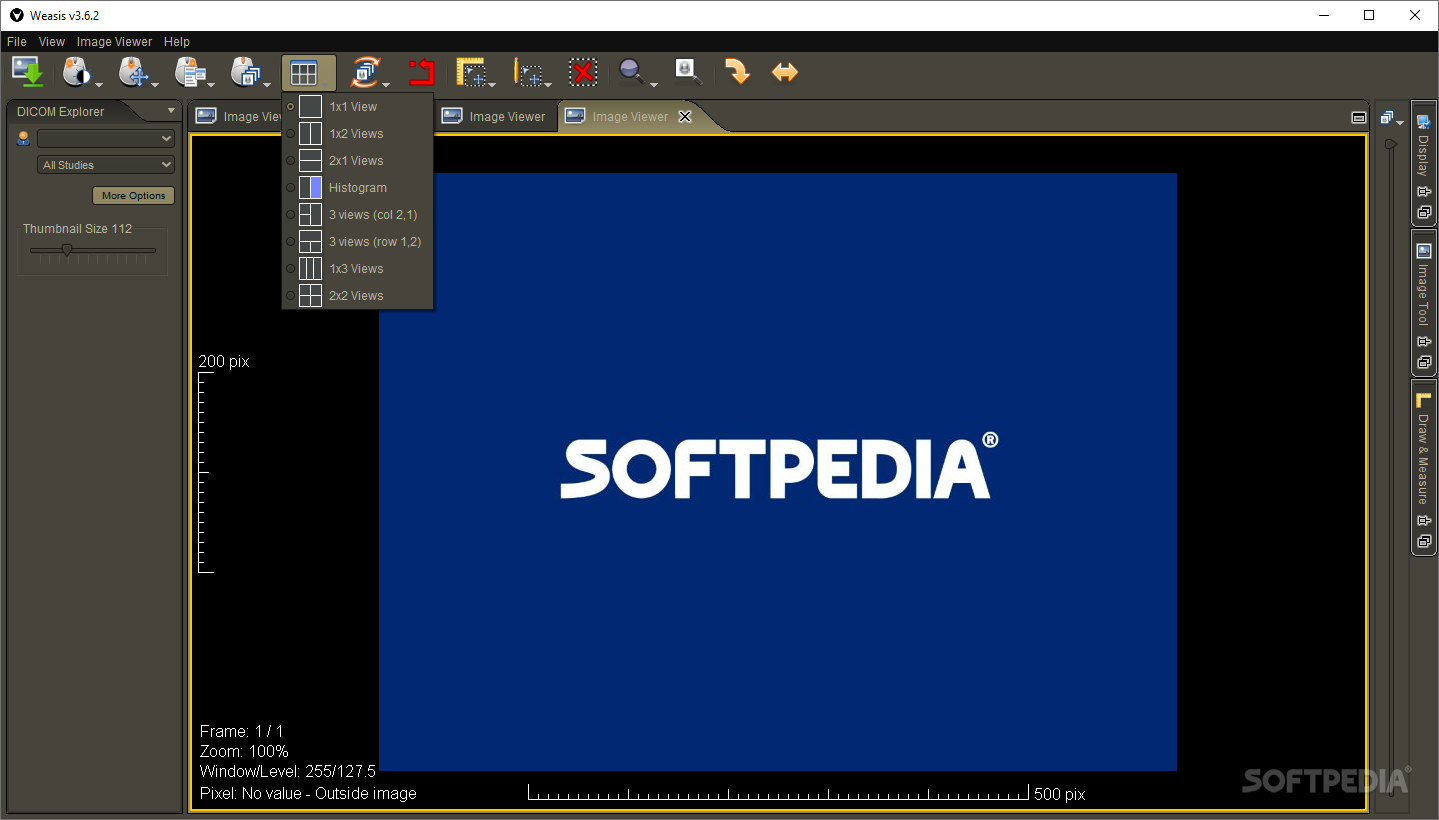Open the Zoom options dropdown arrow
The width and height of the screenshot is (1439, 820).
[653, 85]
